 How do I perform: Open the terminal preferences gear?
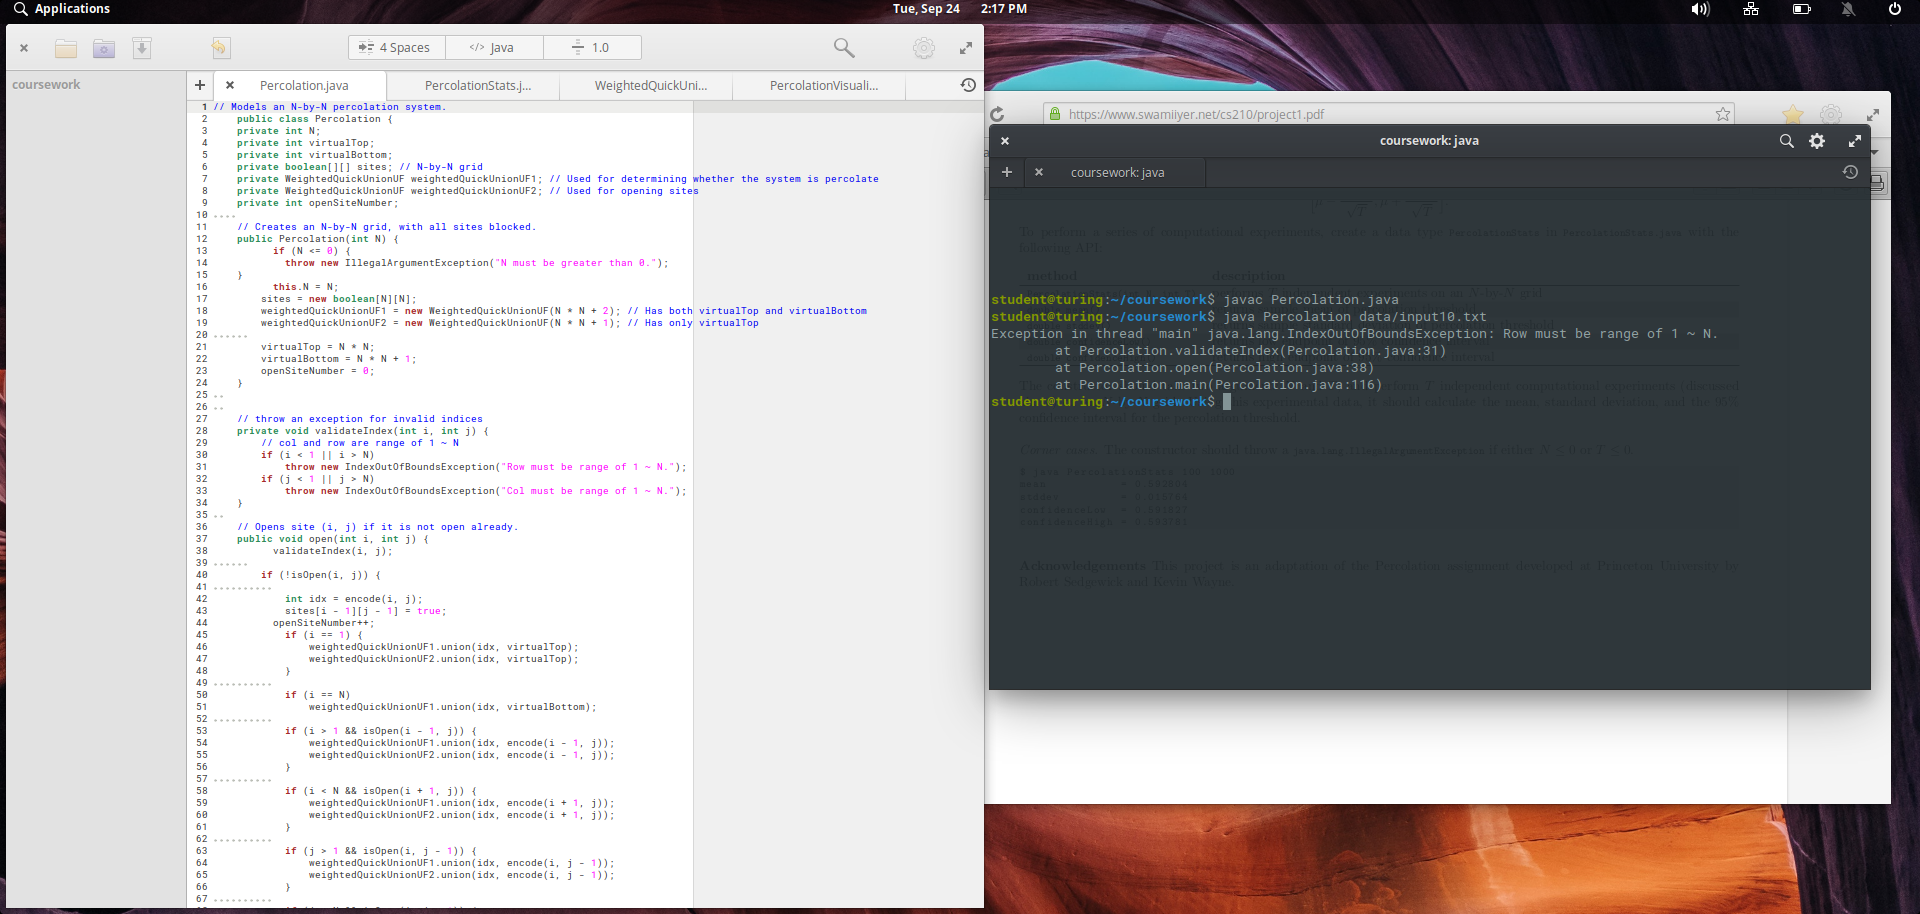coord(1817,141)
